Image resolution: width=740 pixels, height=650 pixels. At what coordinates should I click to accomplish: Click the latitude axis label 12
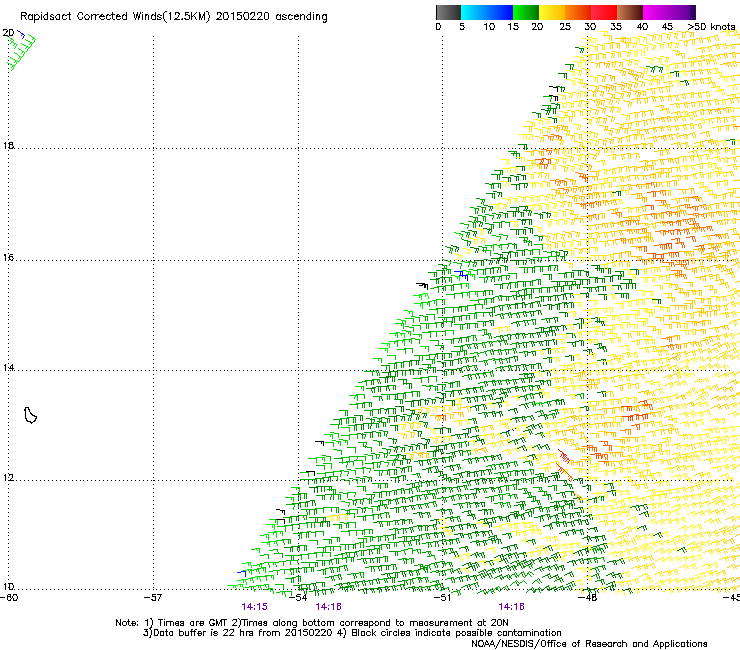[x=8, y=478]
